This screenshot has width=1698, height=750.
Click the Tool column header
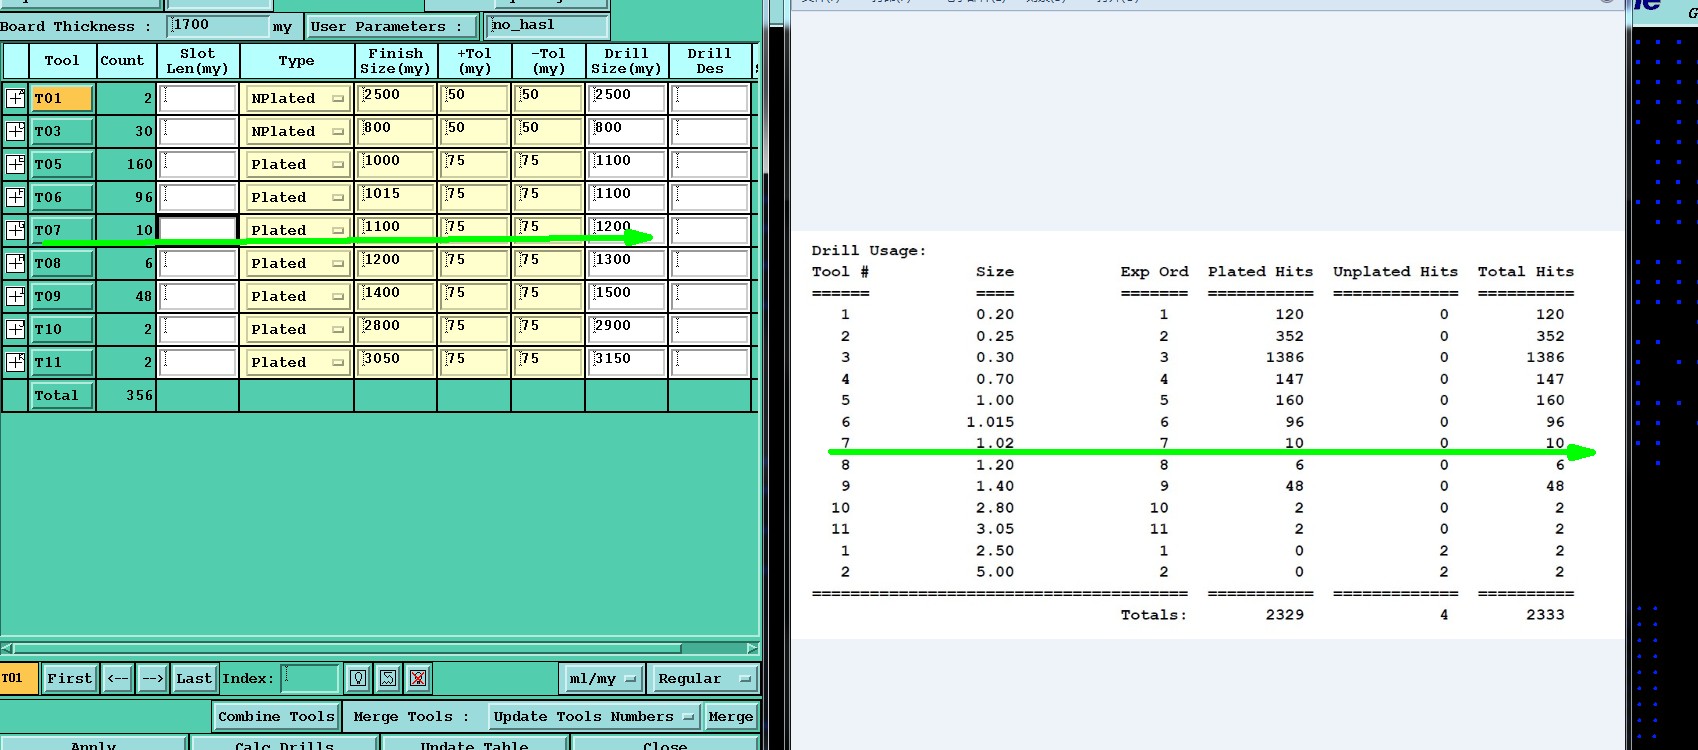click(62, 60)
